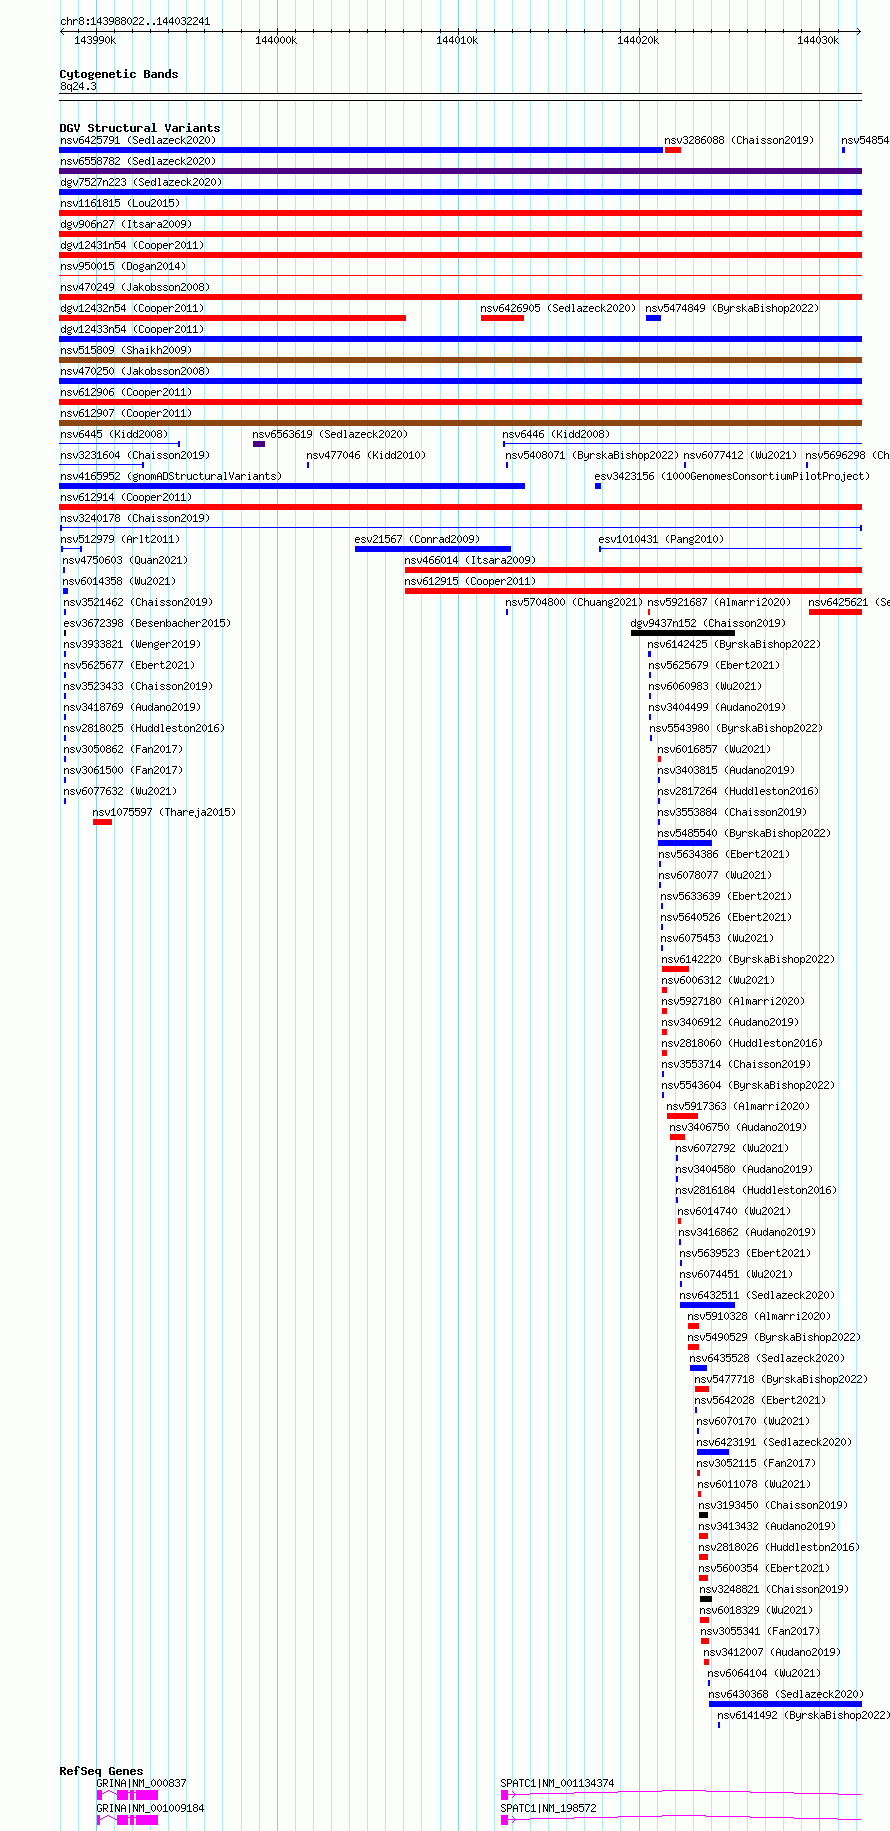The width and height of the screenshot is (890, 1831).
Task: Select nsv470250 (Jakobsson2008) label
Action: (135, 371)
